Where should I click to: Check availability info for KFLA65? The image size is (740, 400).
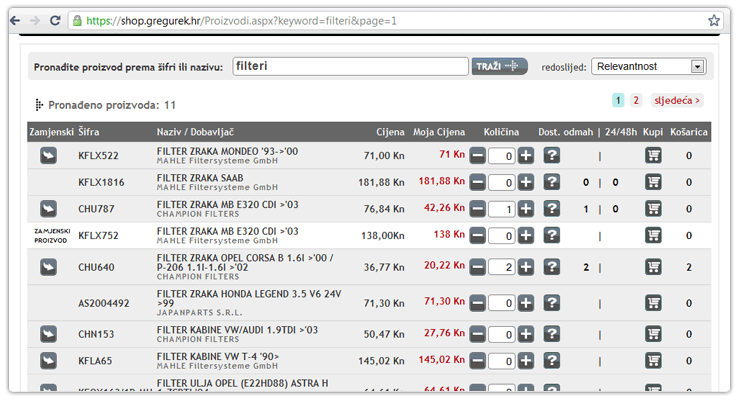552,361
